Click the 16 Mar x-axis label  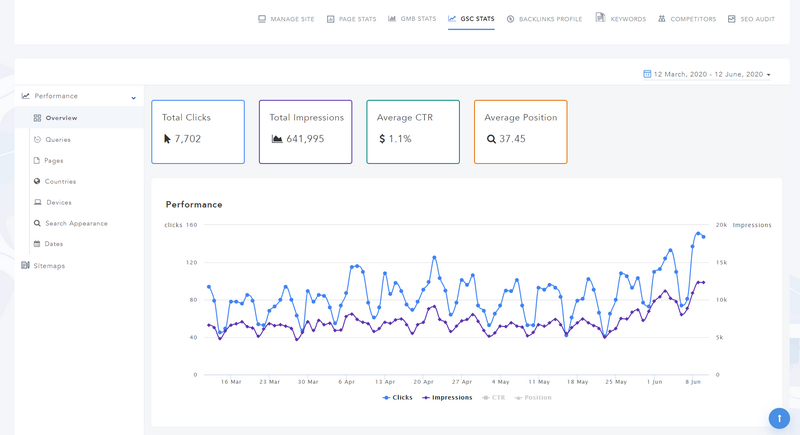coord(231,381)
